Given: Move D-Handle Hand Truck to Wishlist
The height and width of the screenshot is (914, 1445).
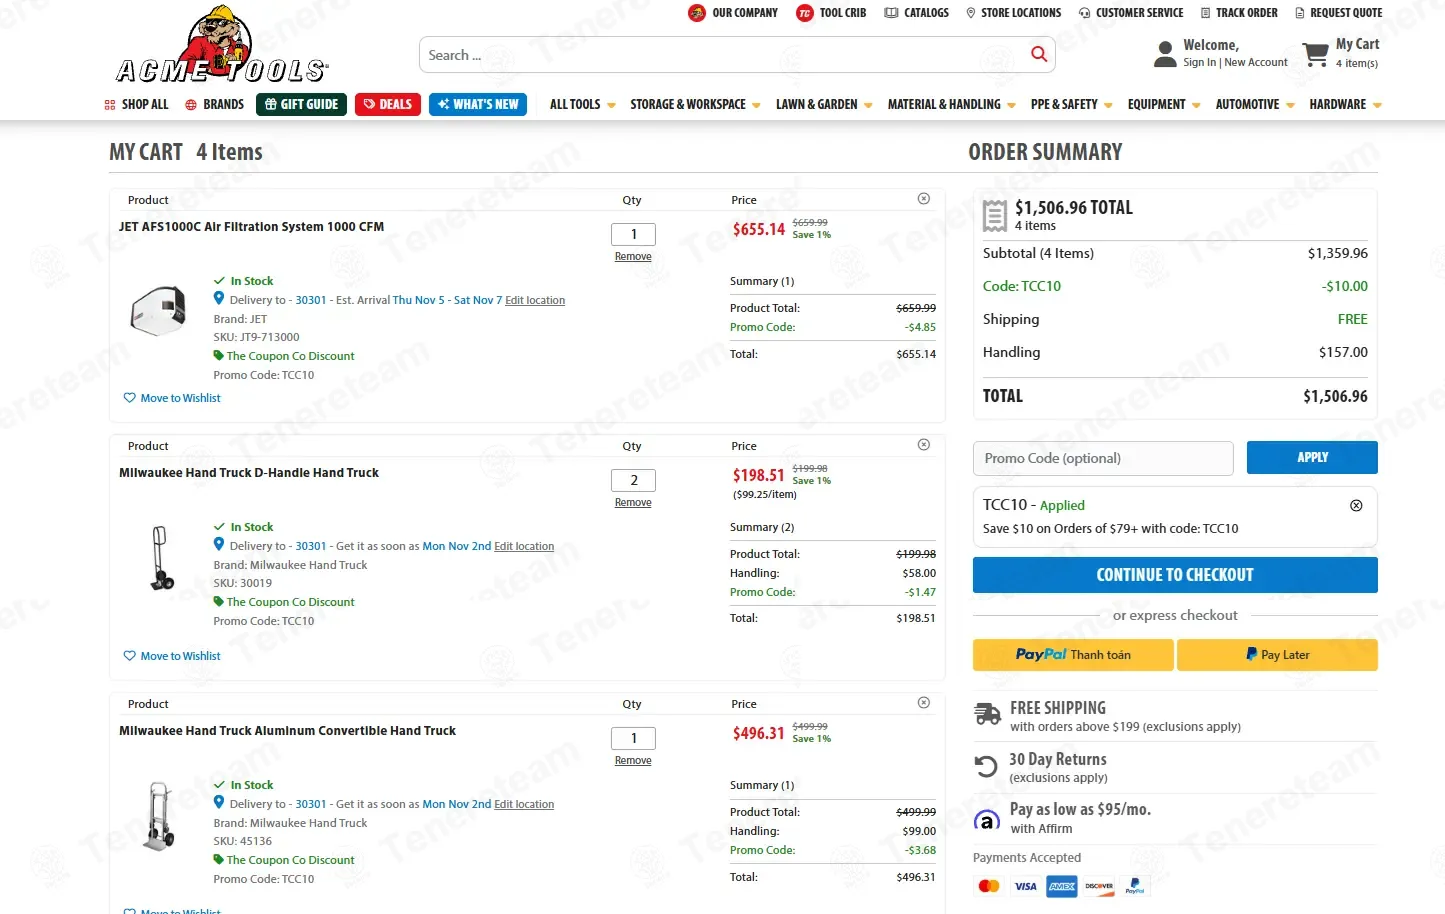Looking at the screenshot, I should click(172, 656).
